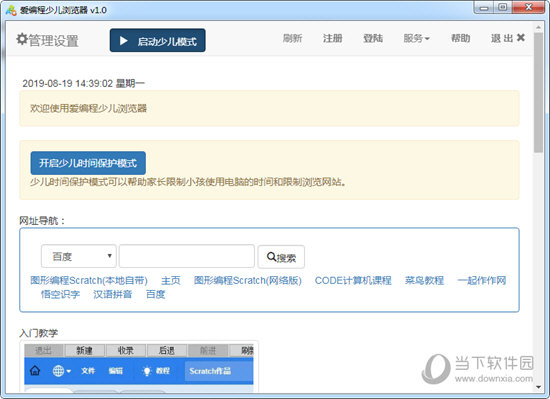Click the 搜索 search button

[x=281, y=257]
